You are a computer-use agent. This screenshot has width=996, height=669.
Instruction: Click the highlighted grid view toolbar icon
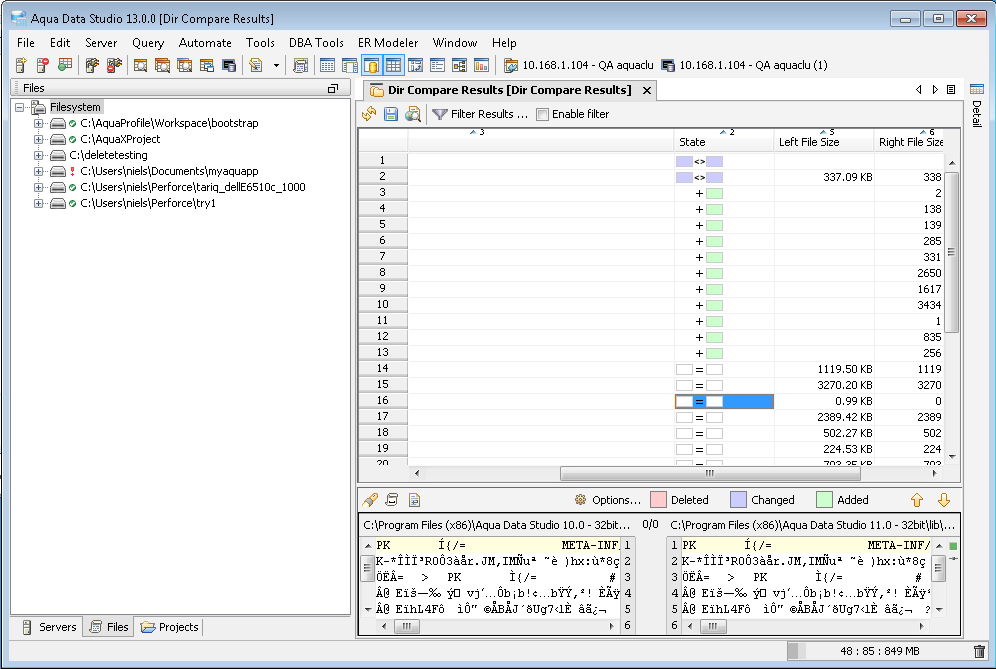(x=393, y=65)
